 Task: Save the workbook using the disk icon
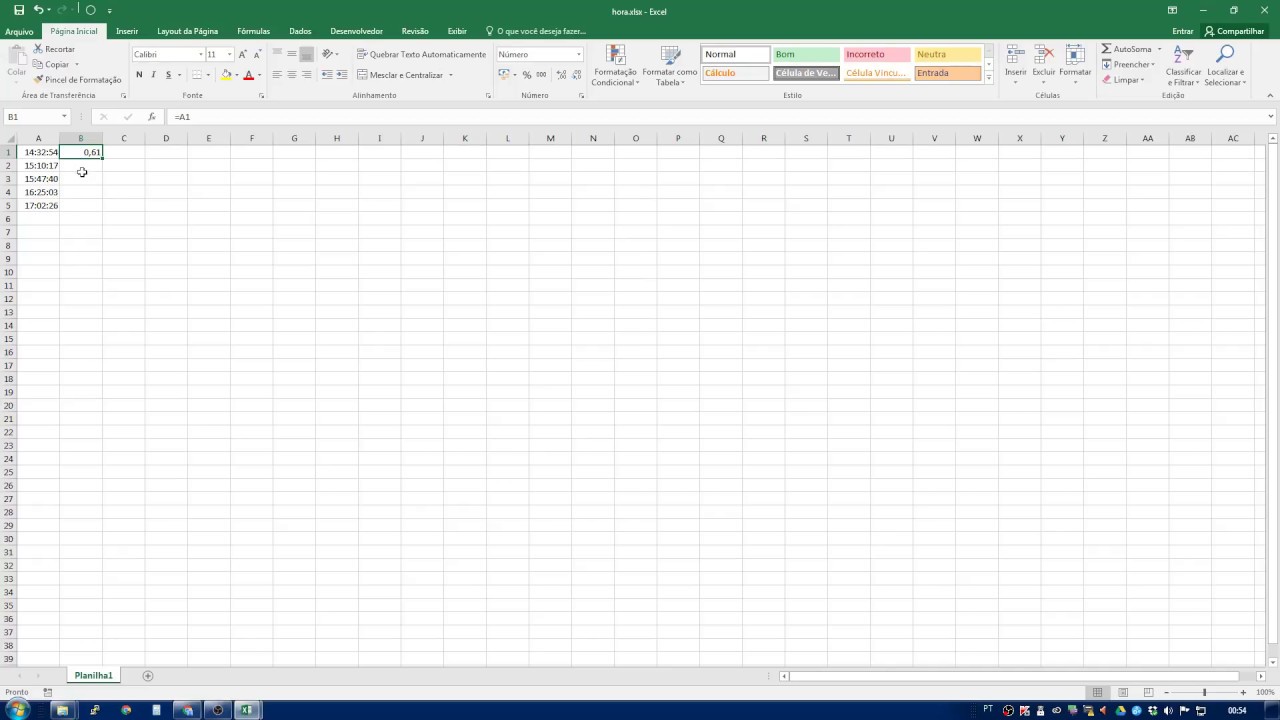18,10
